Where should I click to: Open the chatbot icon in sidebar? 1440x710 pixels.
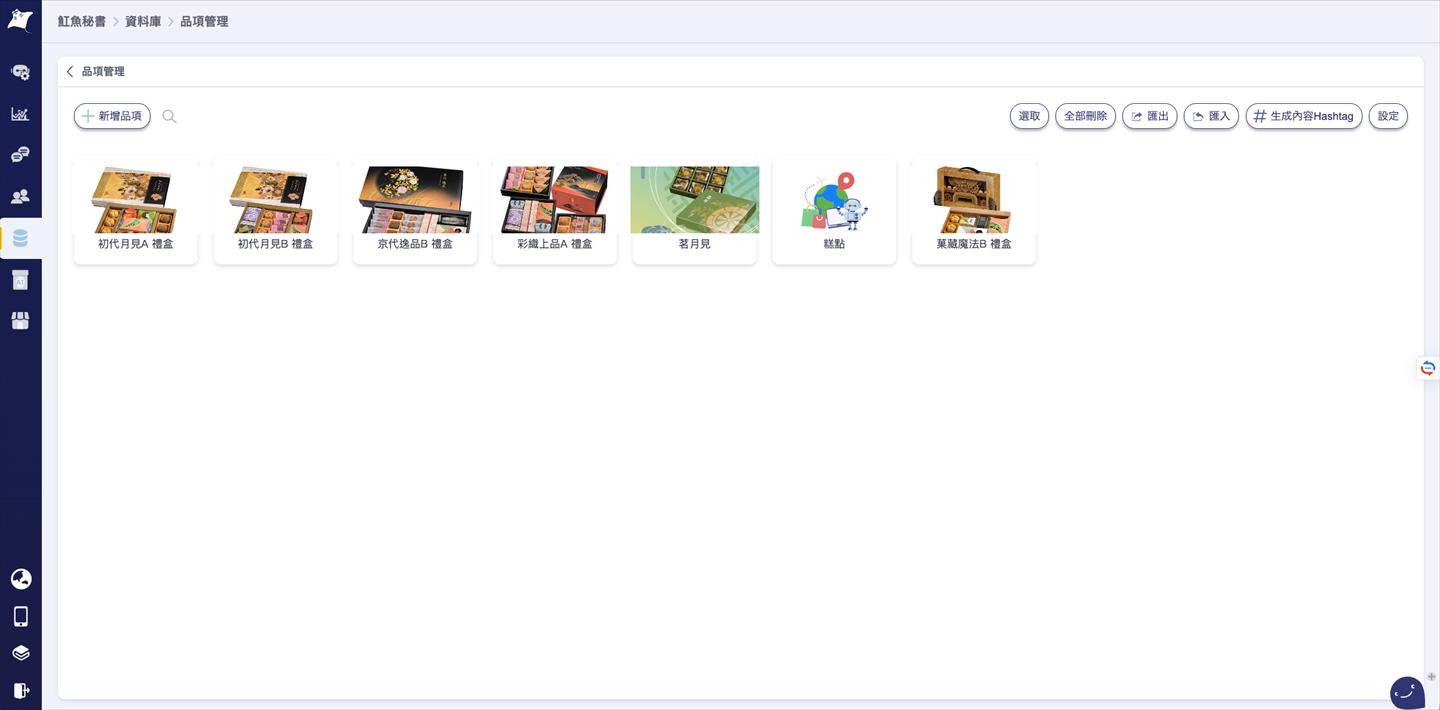(20, 72)
